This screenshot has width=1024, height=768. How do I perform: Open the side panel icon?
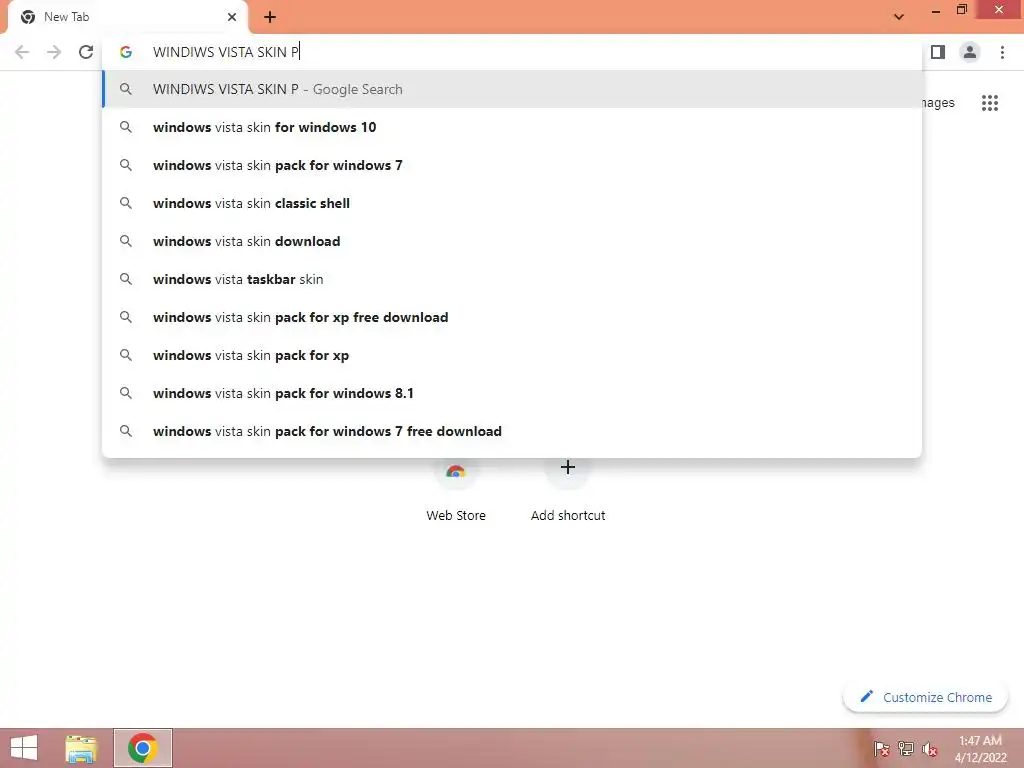938,52
